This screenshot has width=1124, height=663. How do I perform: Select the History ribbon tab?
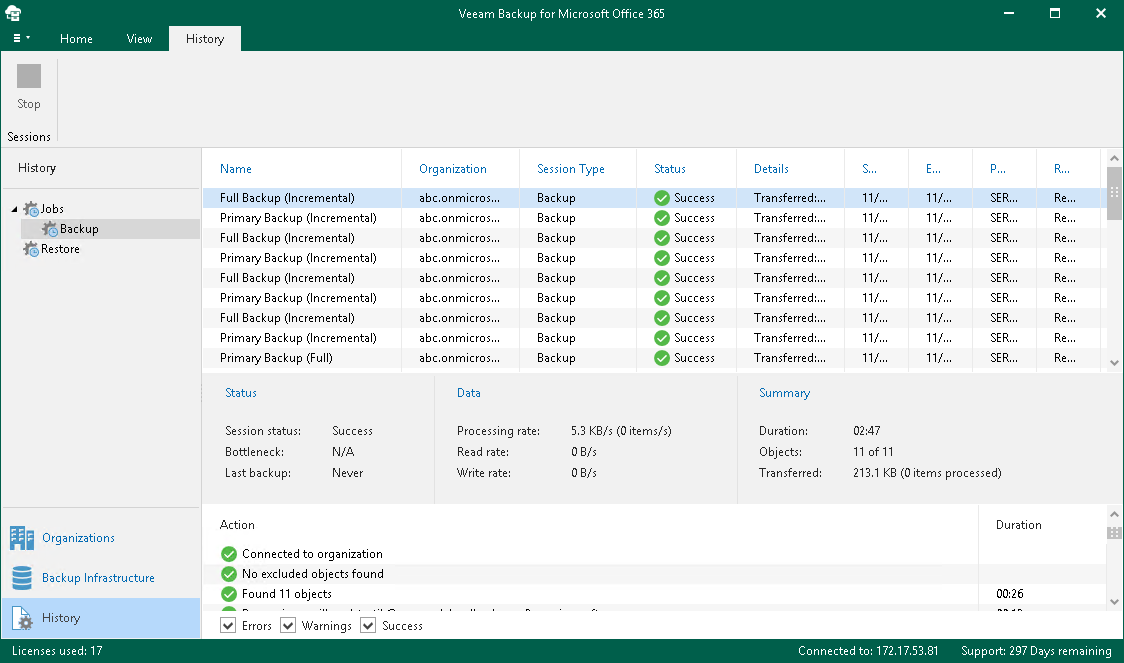205,39
